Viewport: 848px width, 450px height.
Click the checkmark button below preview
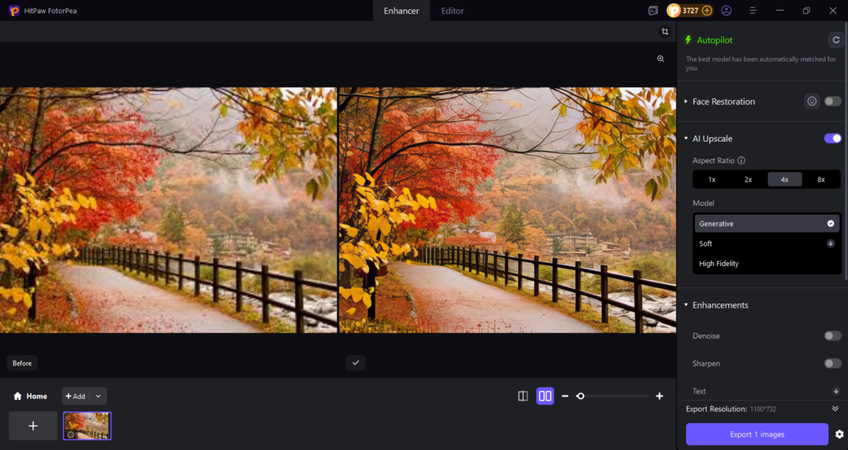pos(355,362)
